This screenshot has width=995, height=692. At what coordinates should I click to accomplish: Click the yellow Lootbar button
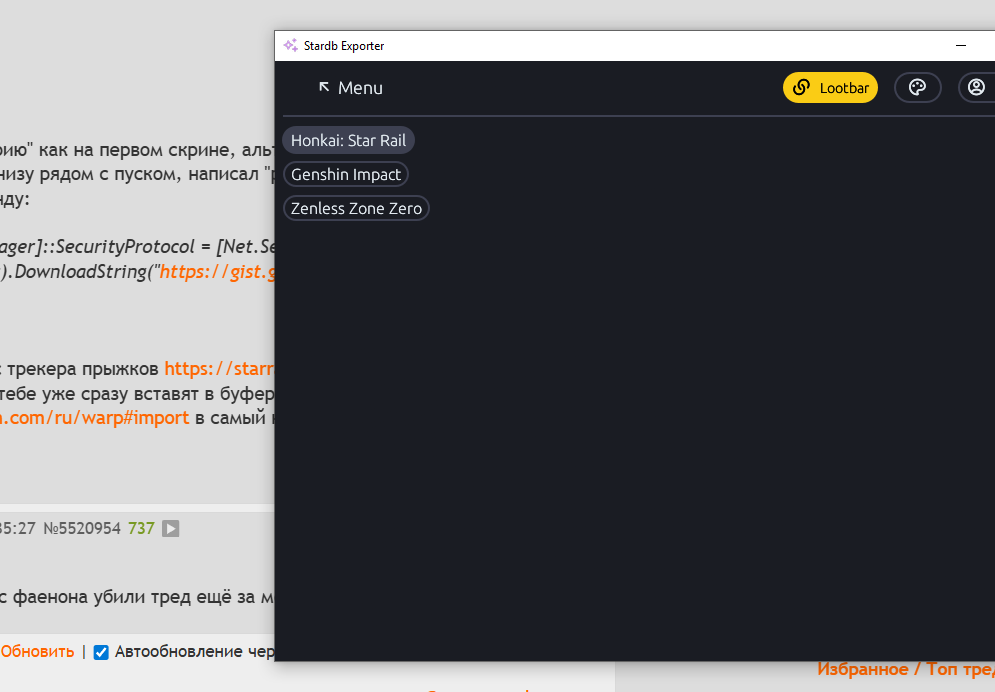[830, 88]
